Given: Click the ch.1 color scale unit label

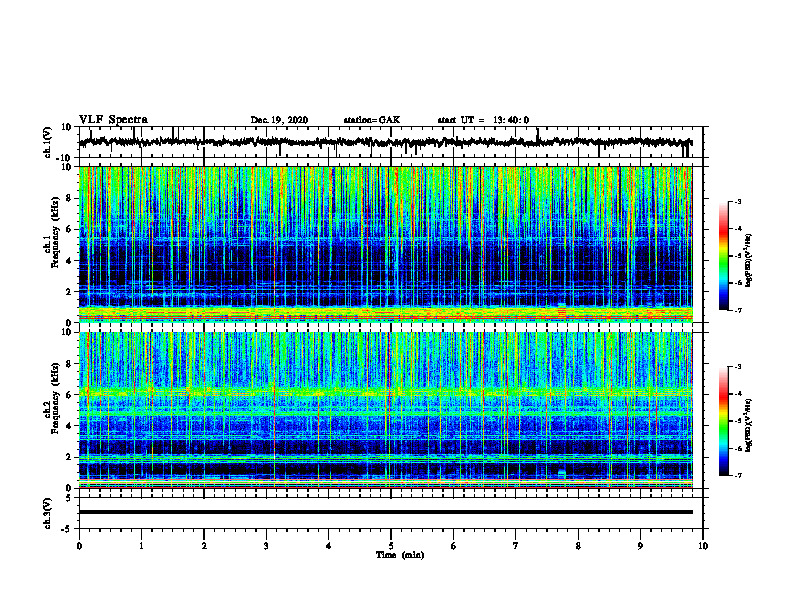Looking at the screenshot, I should [749, 261].
